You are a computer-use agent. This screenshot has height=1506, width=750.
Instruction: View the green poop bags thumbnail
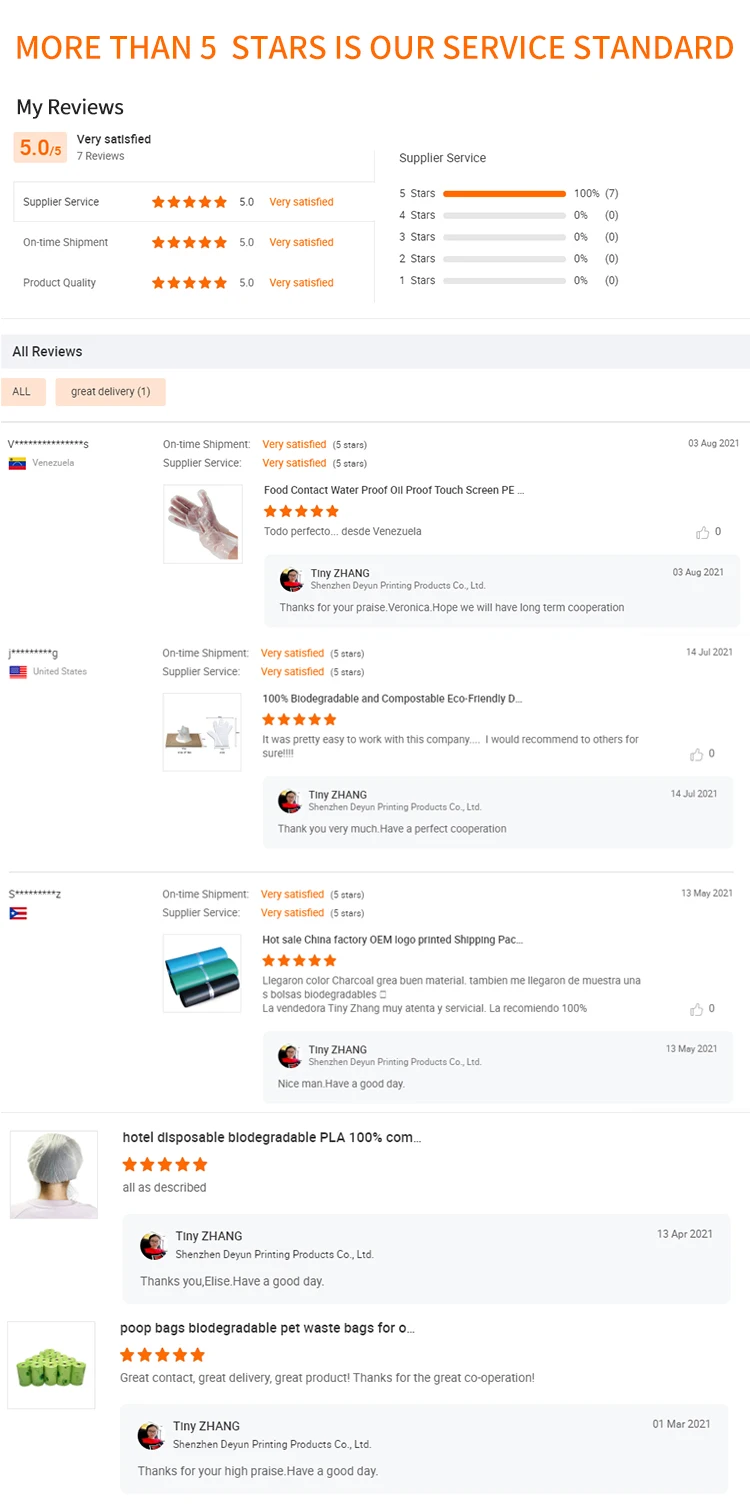coord(52,1365)
